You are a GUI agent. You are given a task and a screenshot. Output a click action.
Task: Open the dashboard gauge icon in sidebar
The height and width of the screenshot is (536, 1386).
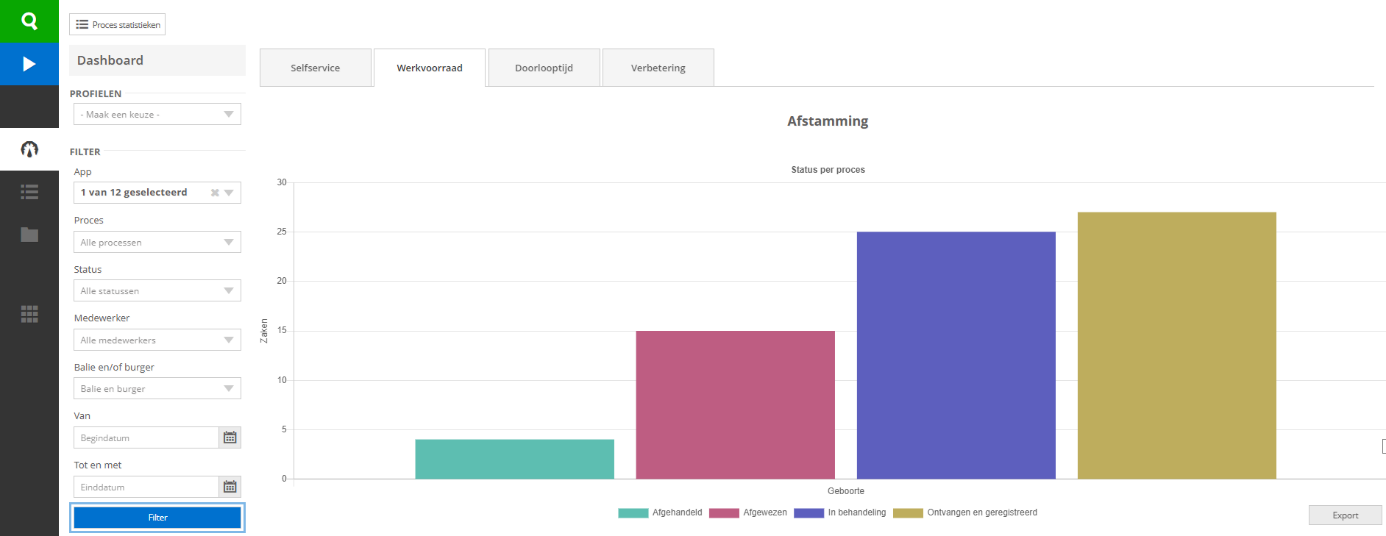pos(29,149)
